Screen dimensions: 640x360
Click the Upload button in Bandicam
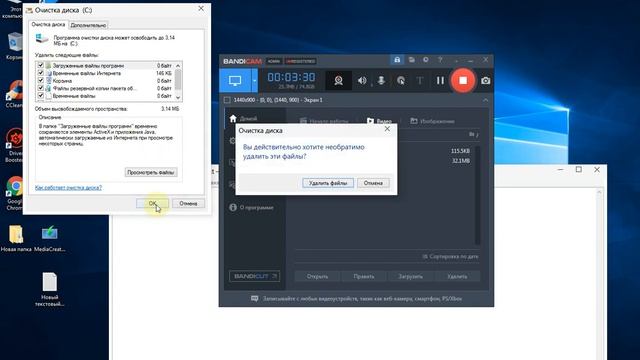click(x=410, y=276)
